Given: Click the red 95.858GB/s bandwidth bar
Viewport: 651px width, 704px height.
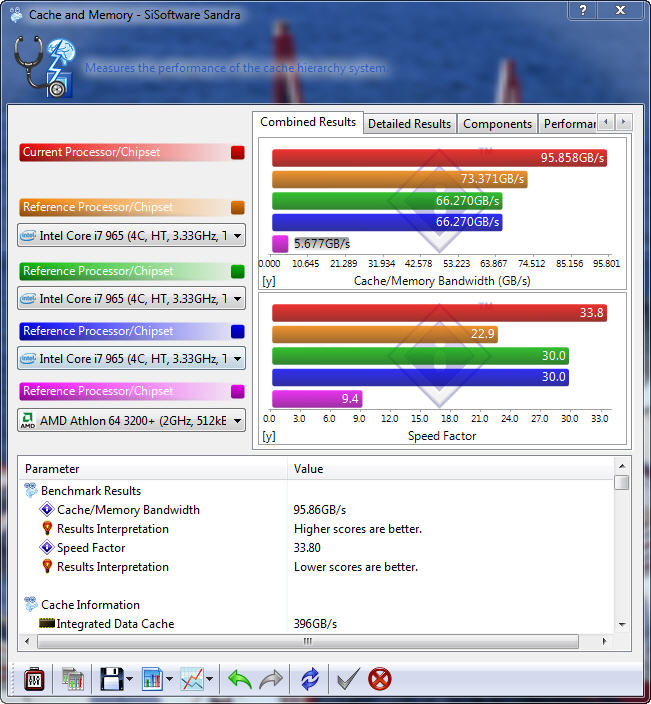Looking at the screenshot, I should [440, 158].
